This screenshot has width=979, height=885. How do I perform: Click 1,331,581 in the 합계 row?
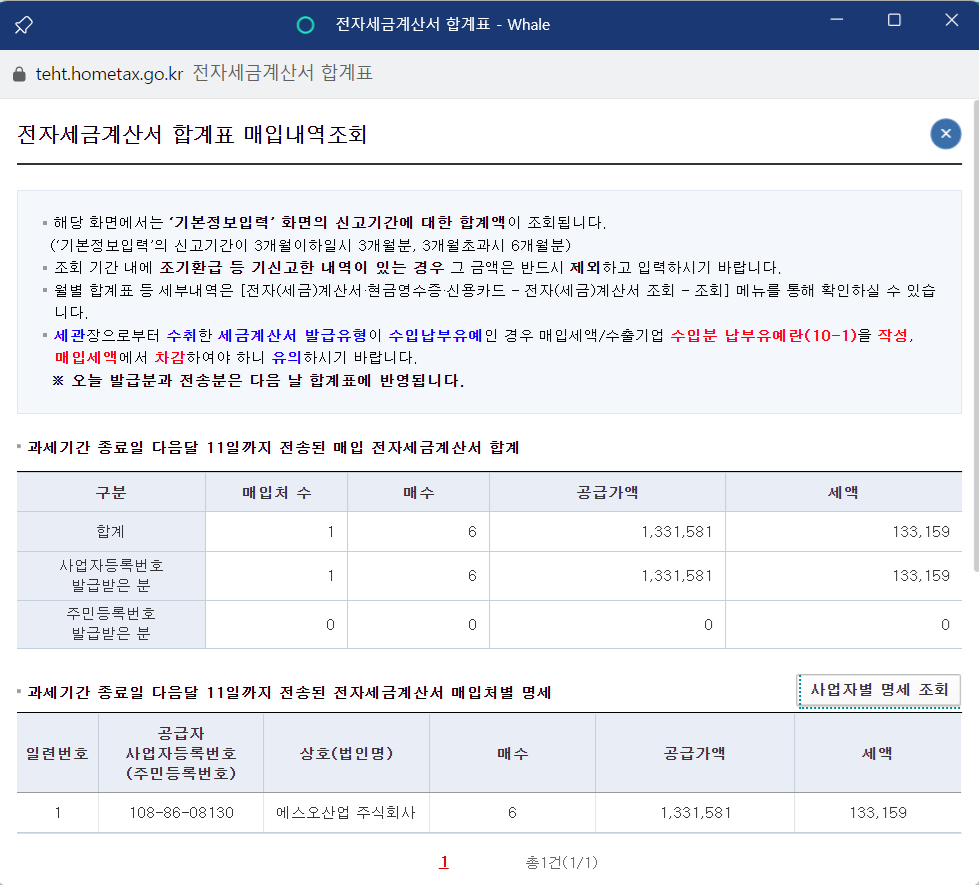click(677, 531)
